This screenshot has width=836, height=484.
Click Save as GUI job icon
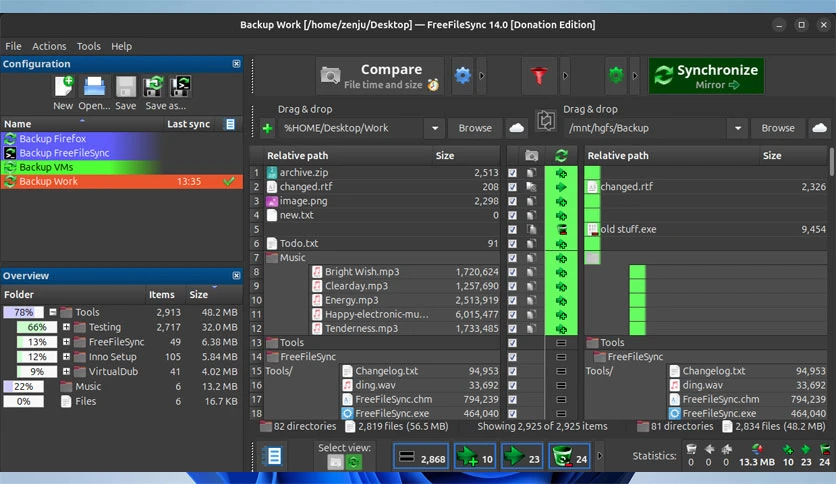tap(154, 86)
